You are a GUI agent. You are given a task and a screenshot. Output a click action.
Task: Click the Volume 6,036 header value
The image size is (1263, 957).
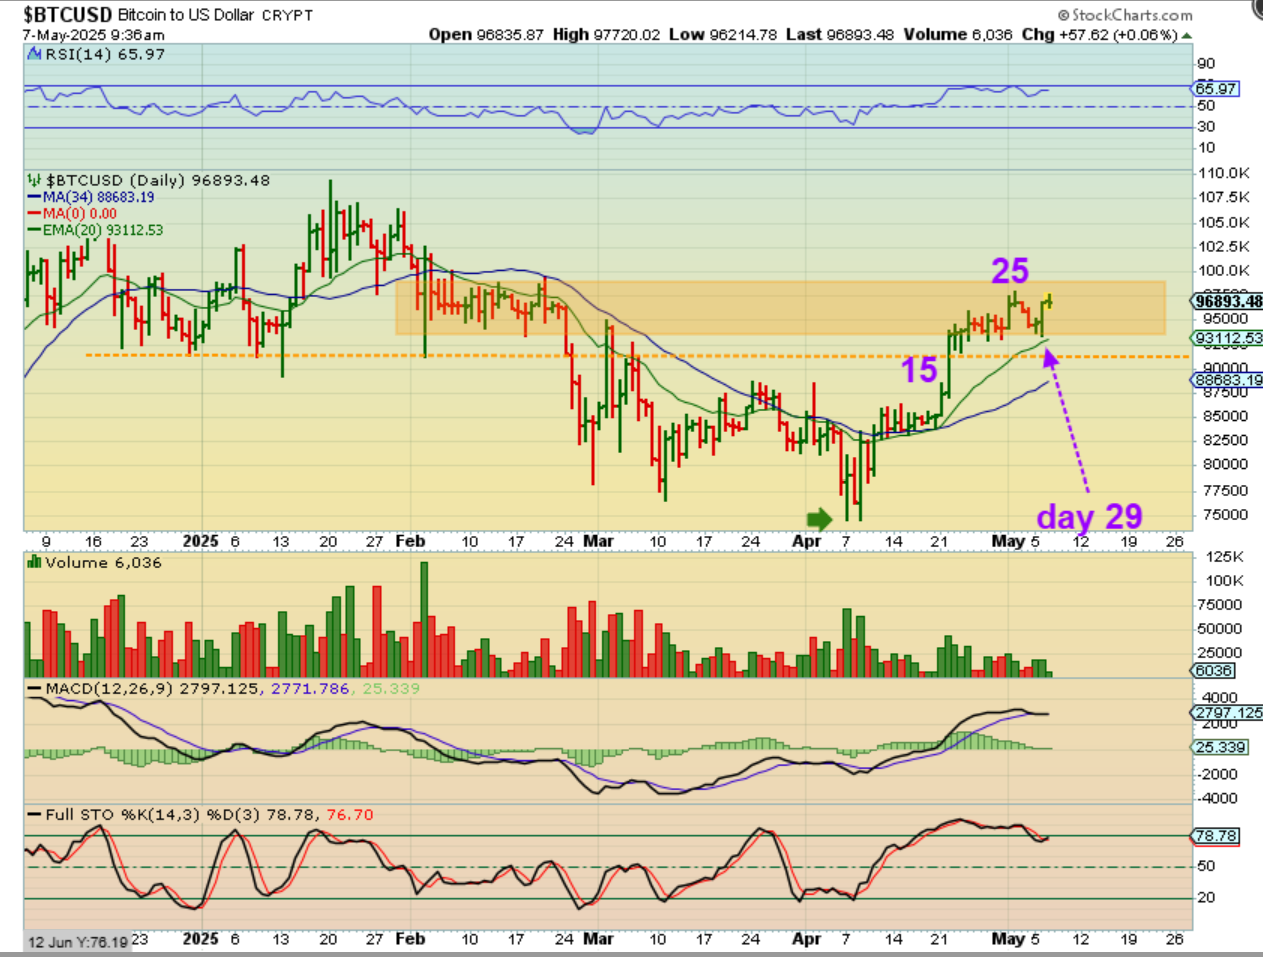pos(958,34)
